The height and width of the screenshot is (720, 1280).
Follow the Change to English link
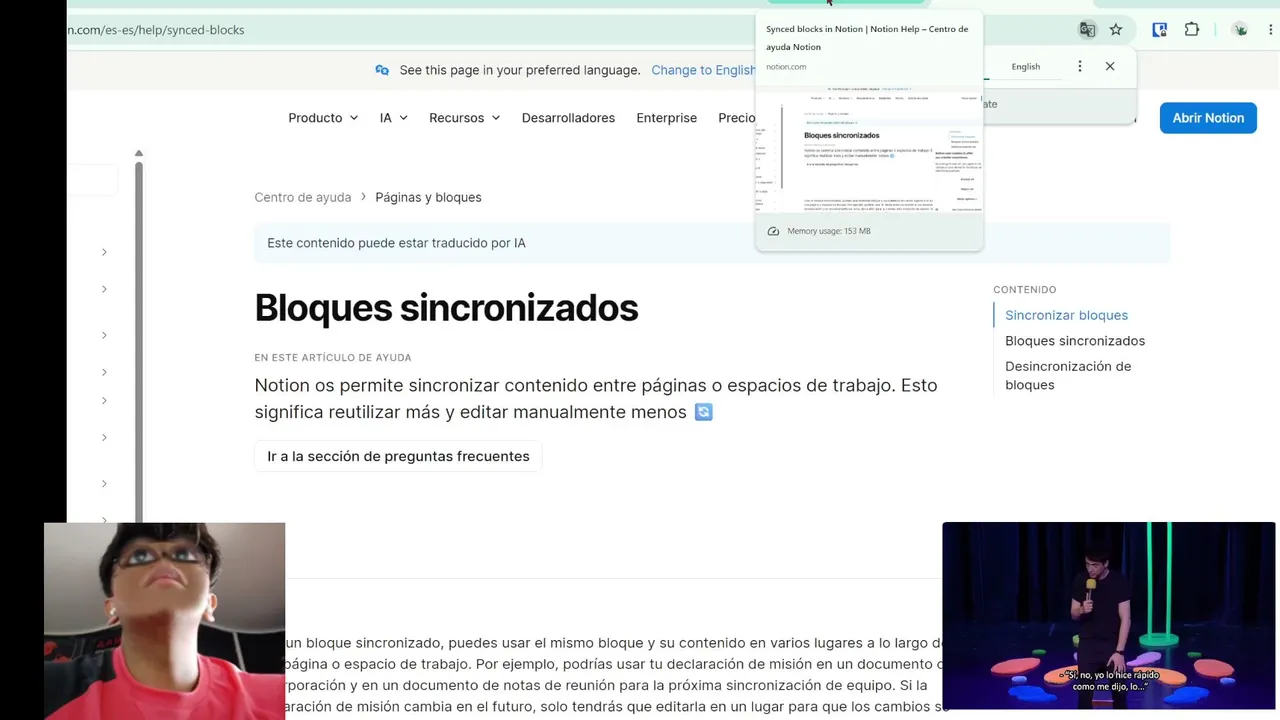click(703, 70)
